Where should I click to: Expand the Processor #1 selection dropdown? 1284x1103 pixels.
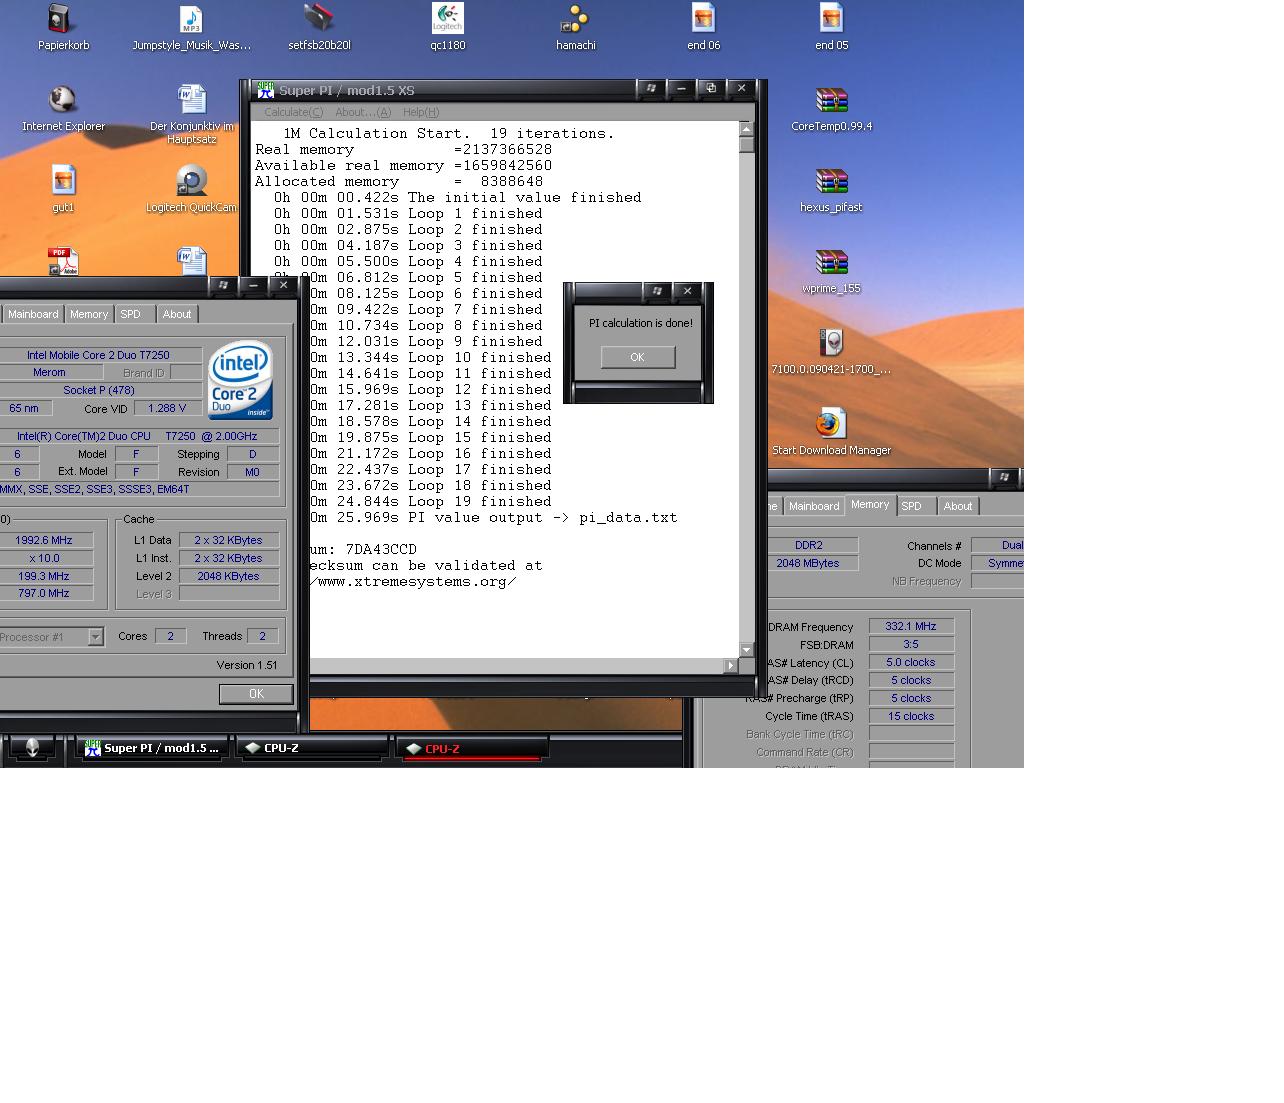tap(96, 637)
